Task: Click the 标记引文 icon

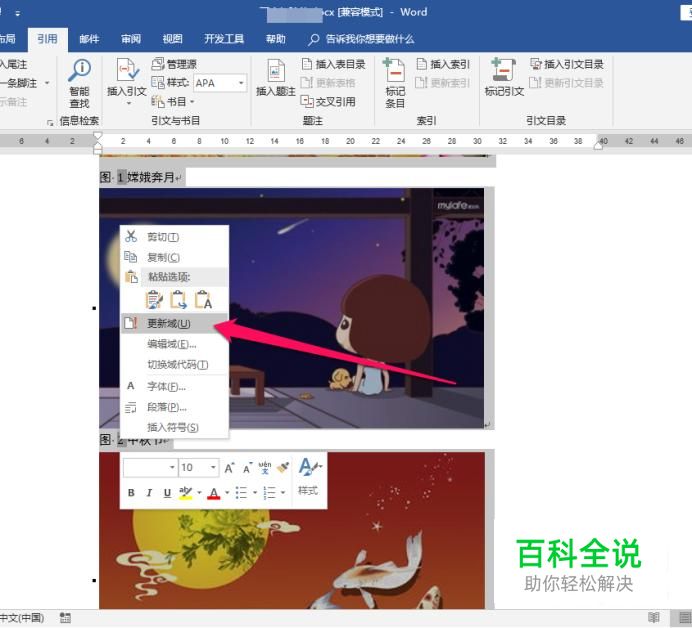Action: pos(504,78)
